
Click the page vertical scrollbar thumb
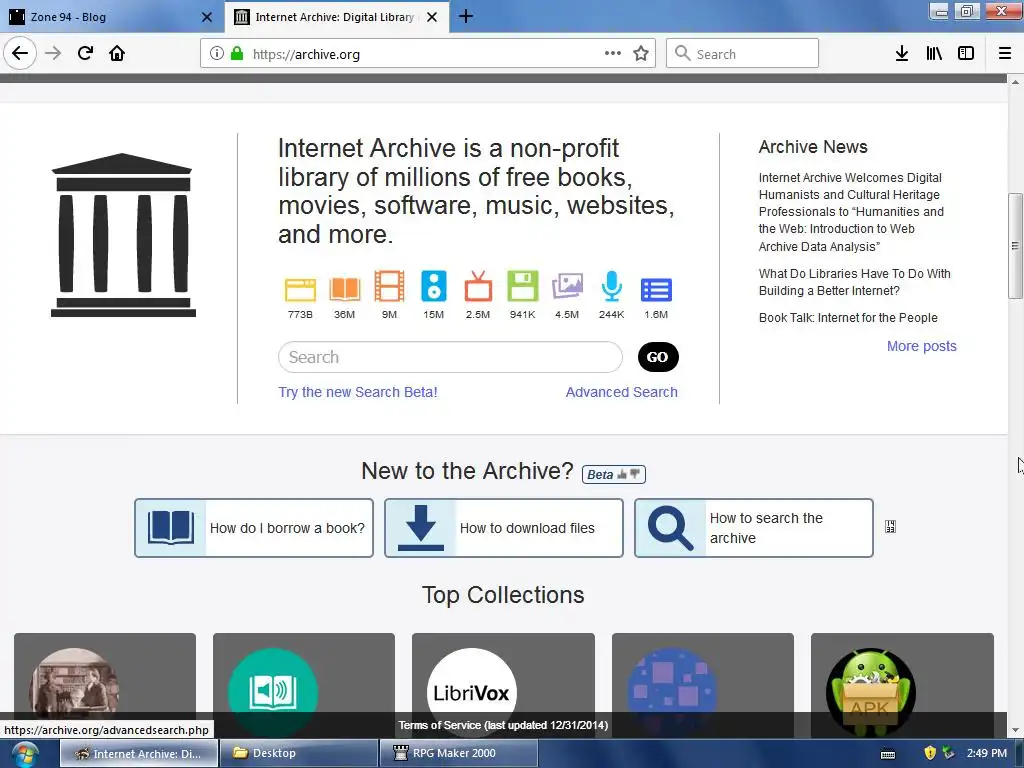coord(1015,246)
